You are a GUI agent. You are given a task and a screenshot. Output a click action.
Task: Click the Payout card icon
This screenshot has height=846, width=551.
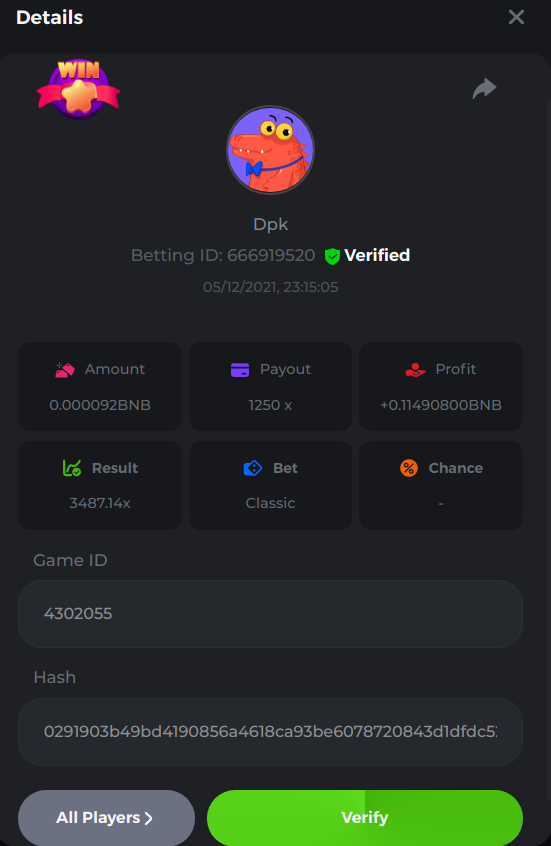[x=240, y=370]
